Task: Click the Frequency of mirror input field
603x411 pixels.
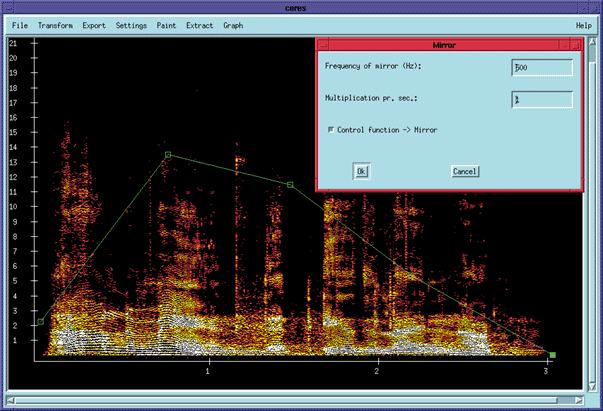Action: point(541,67)
